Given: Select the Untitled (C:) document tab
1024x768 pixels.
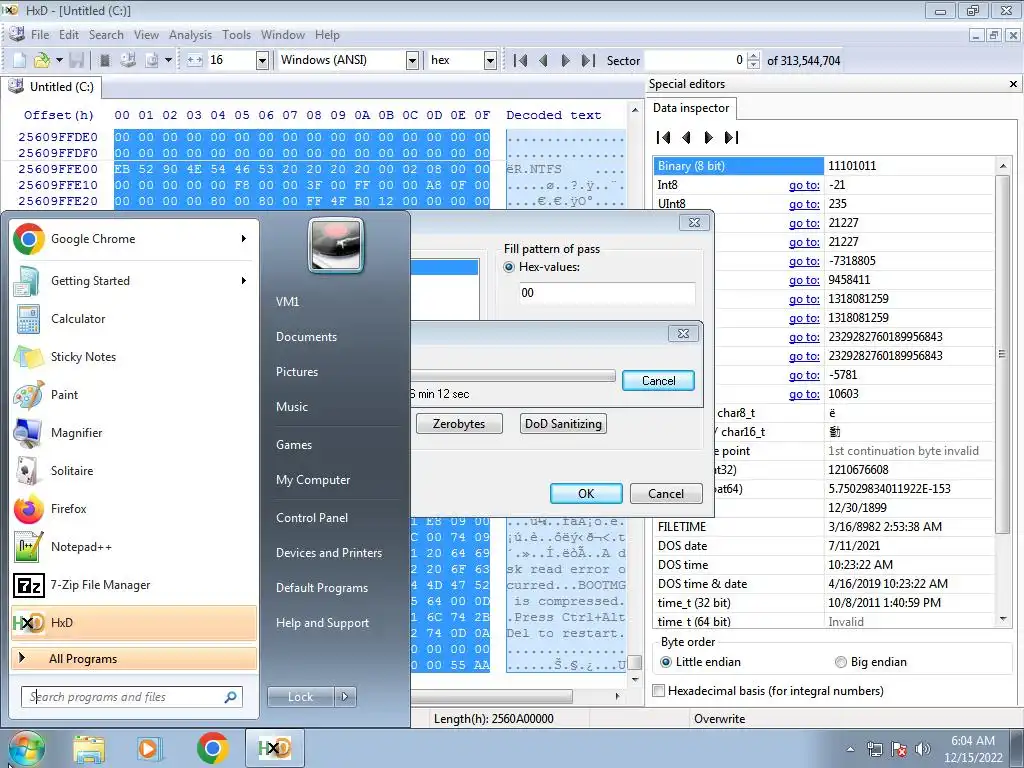Looking at the screenshot, I should (52, 87).
